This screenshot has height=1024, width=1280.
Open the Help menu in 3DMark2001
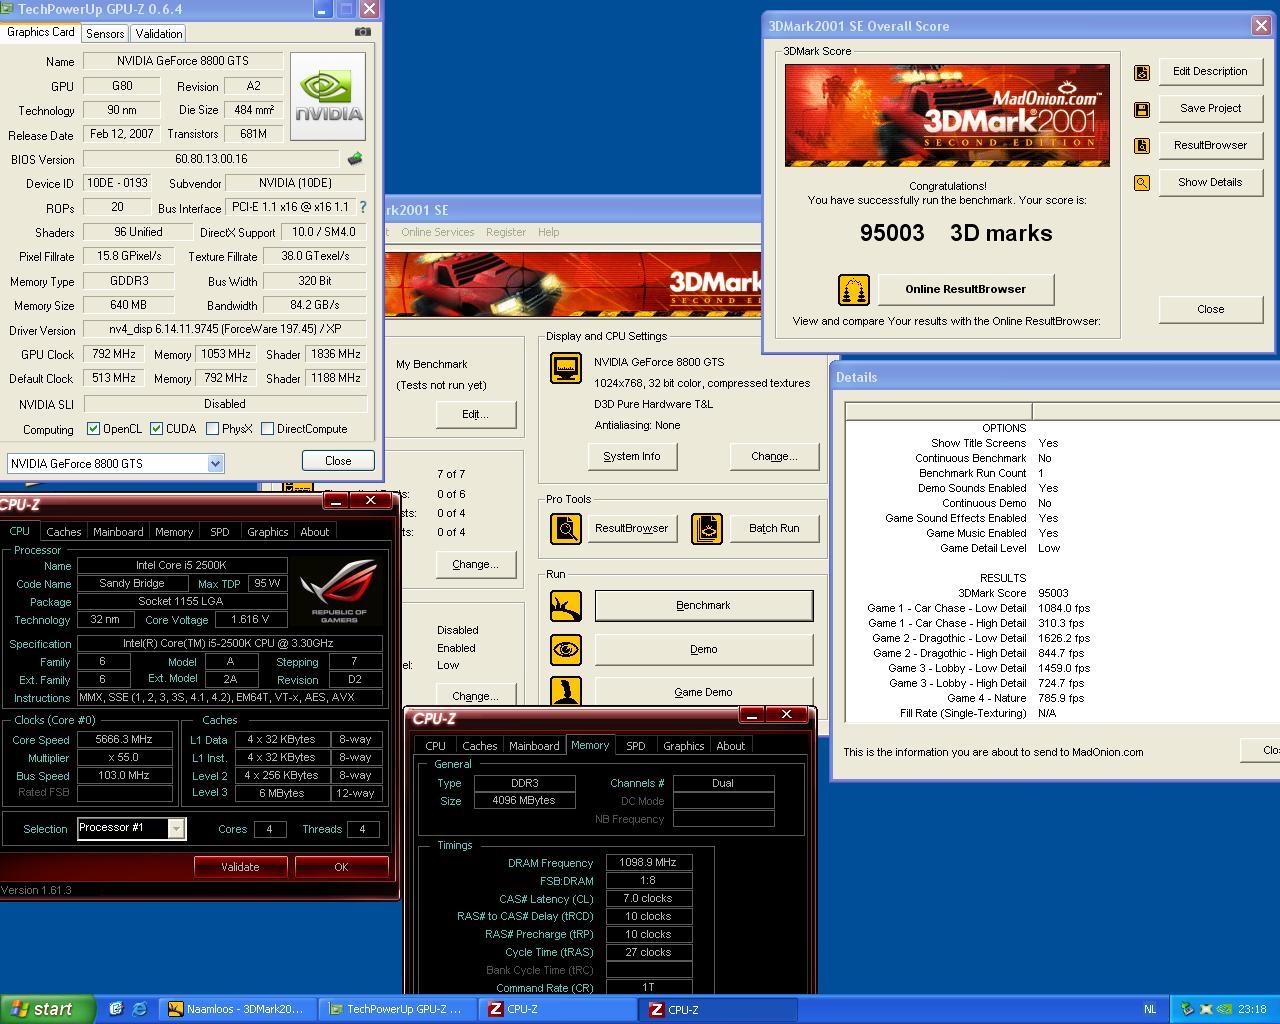tap(548, 232)
